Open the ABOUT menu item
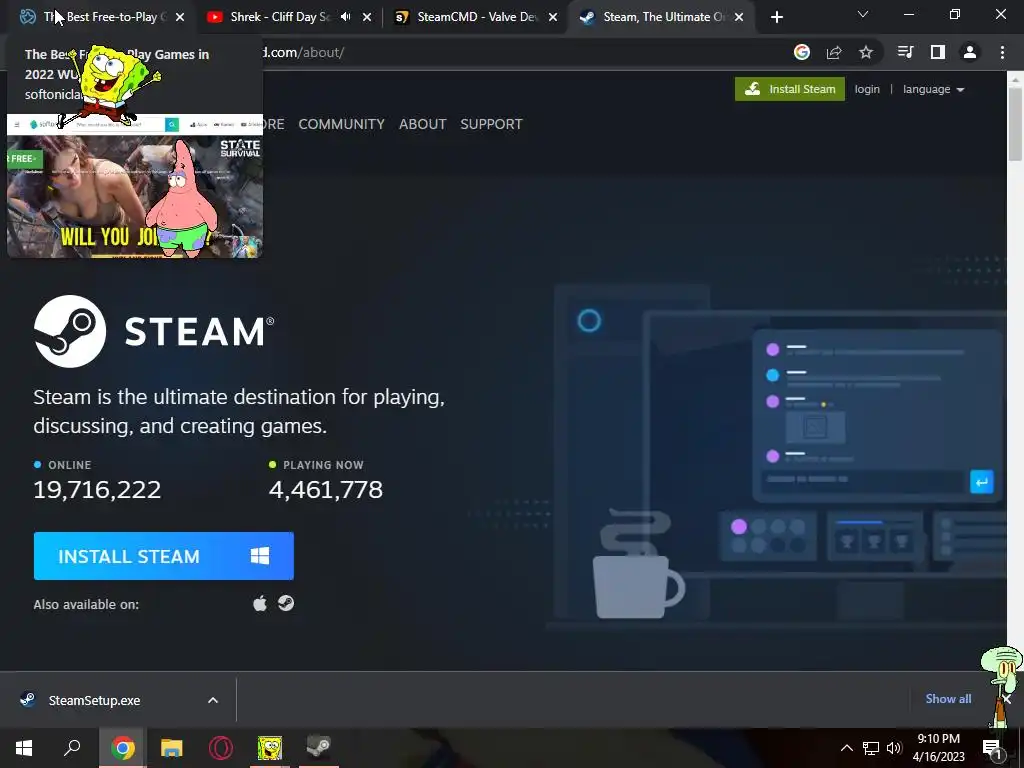The width and height of the screenshot is (1024, 768). point(423,124)
